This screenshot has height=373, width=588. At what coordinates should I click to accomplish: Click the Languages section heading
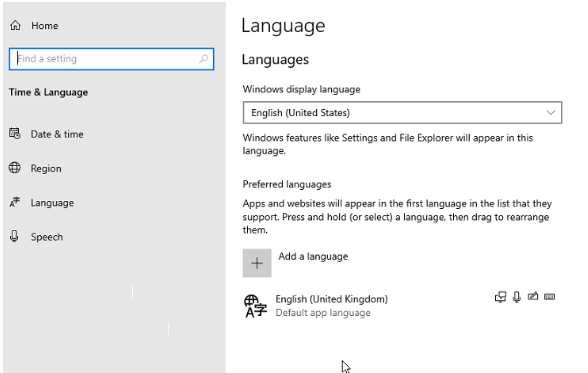pyautogui.click(x=275, y=60)
